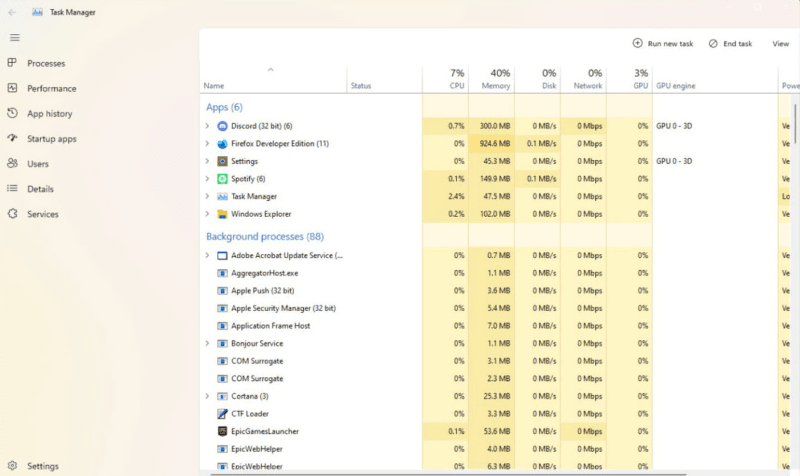Sort by the Memory column header
The width and height of the screenshot is (800, 476).
[491, 79]
